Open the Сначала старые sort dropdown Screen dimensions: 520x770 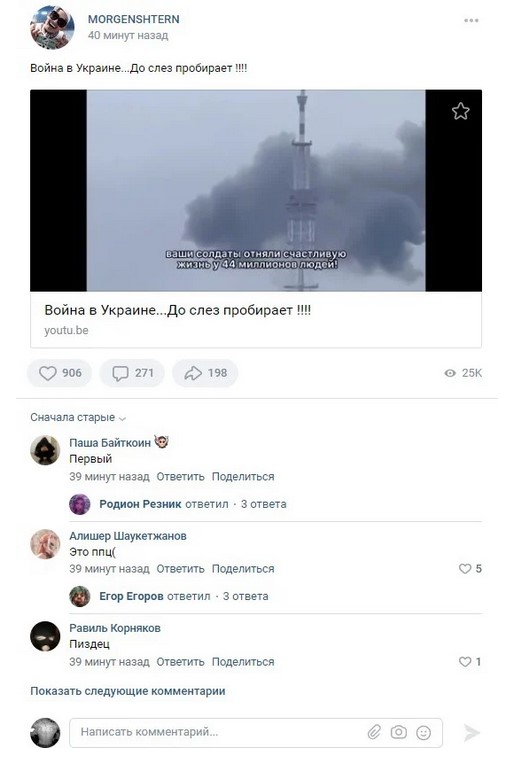[x=78, y=417]
